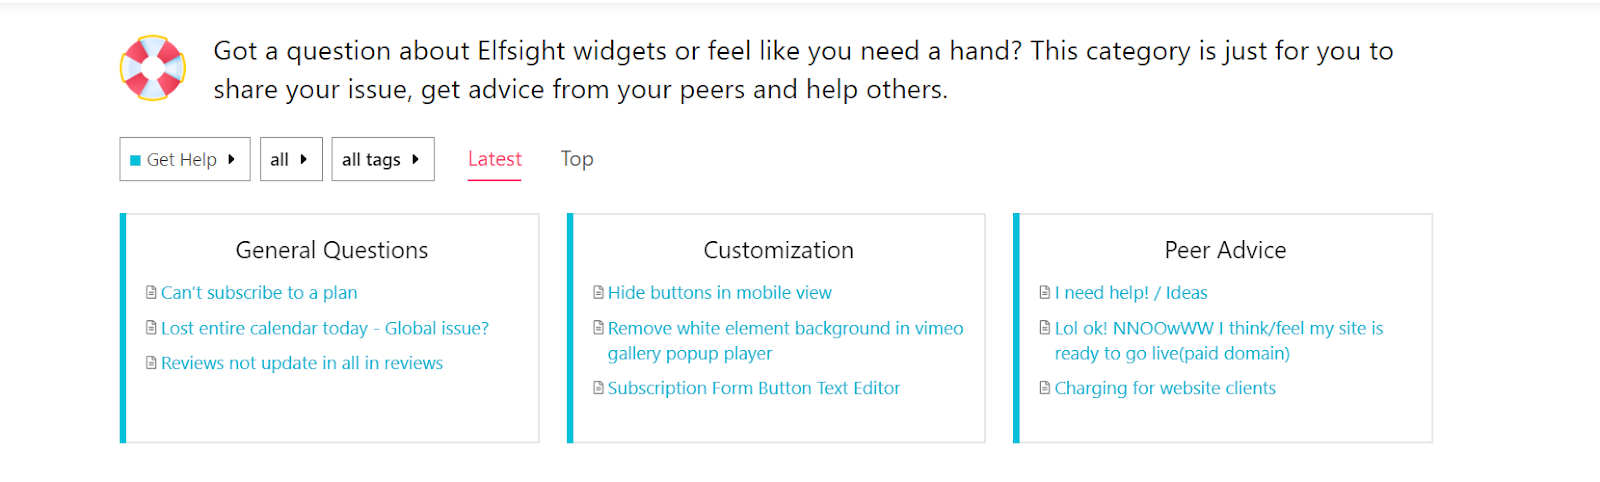Open the Peer Advice category heading
The height and width of the screenshot is (482, 1600).
1226,250
